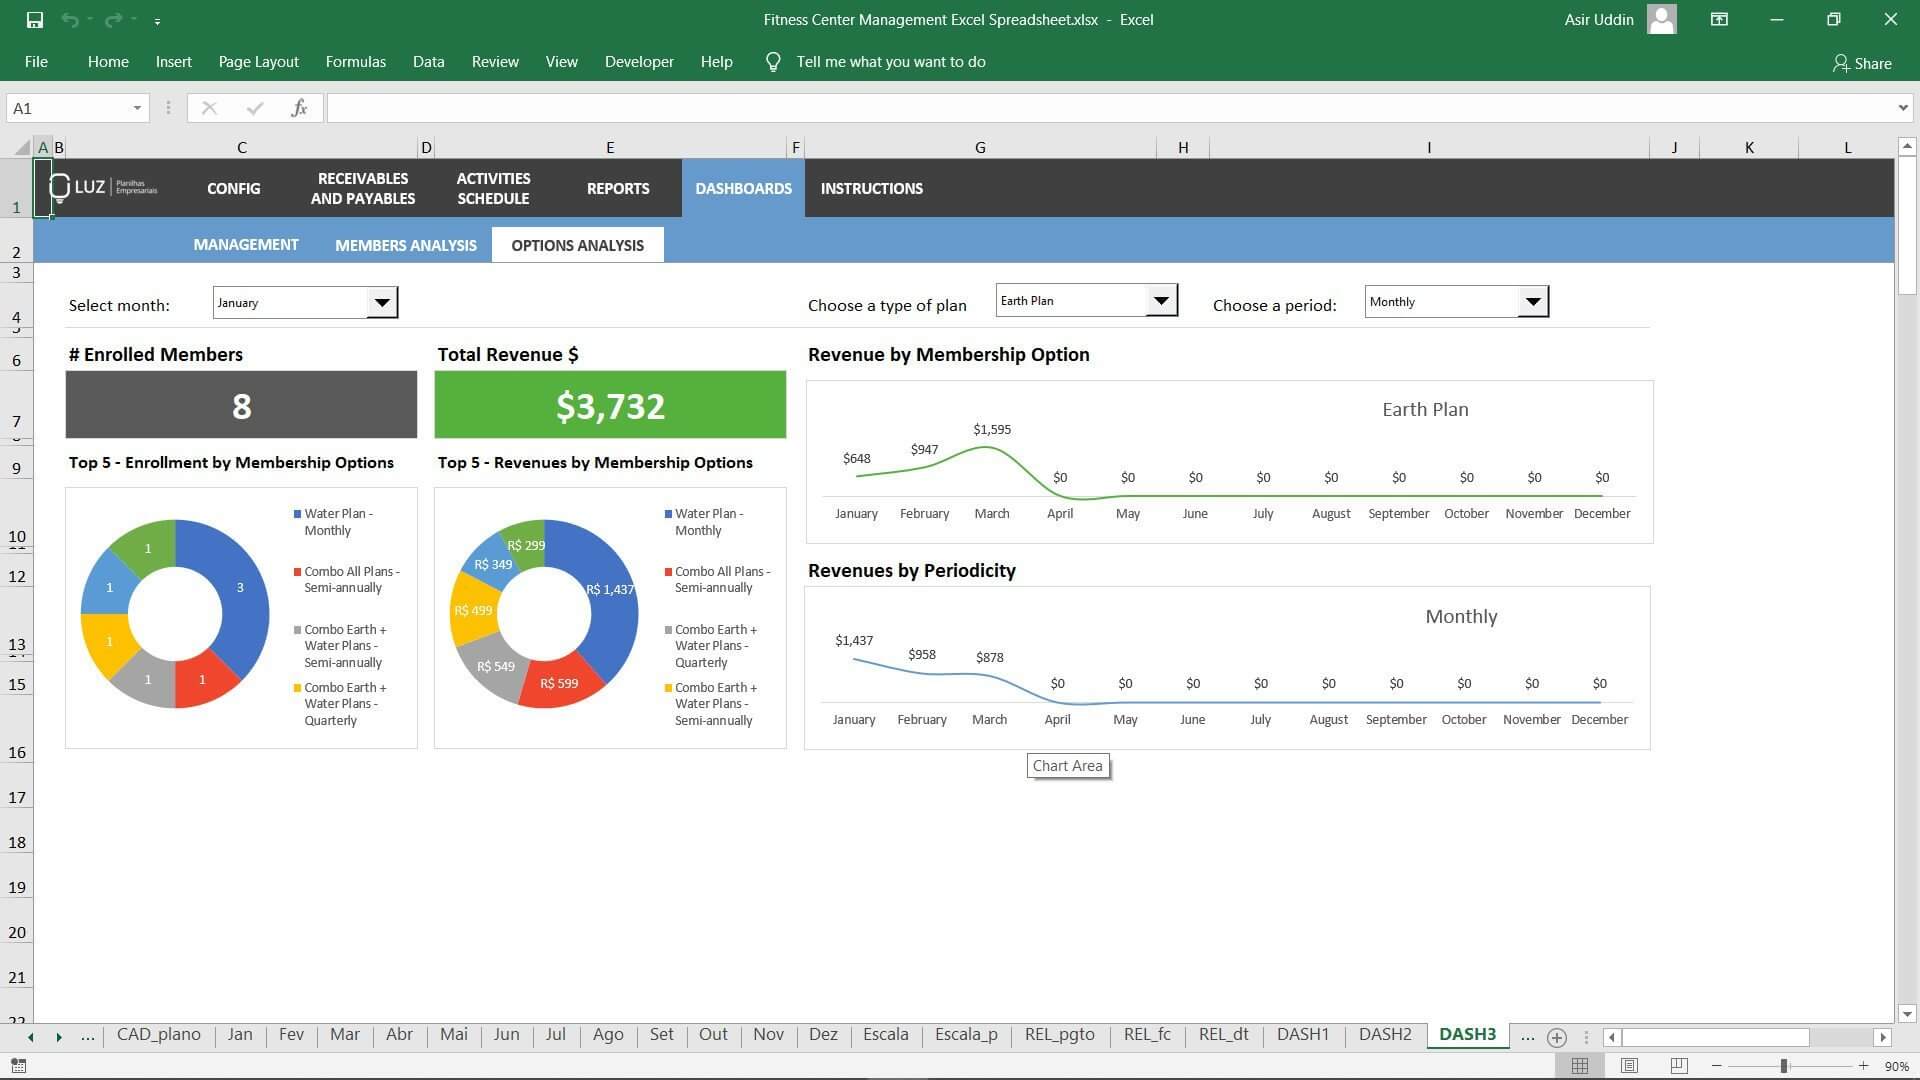Select the DASH2 sheet tab
The image size is (1920, 1080).
point(1383,1035)
